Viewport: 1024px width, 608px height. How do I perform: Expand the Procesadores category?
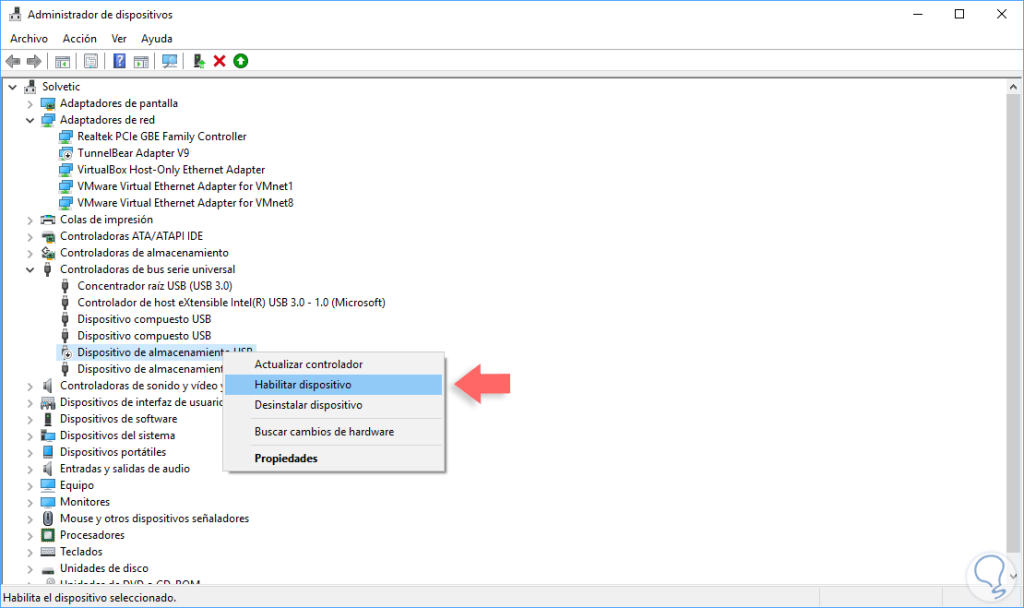coord(30,536)
